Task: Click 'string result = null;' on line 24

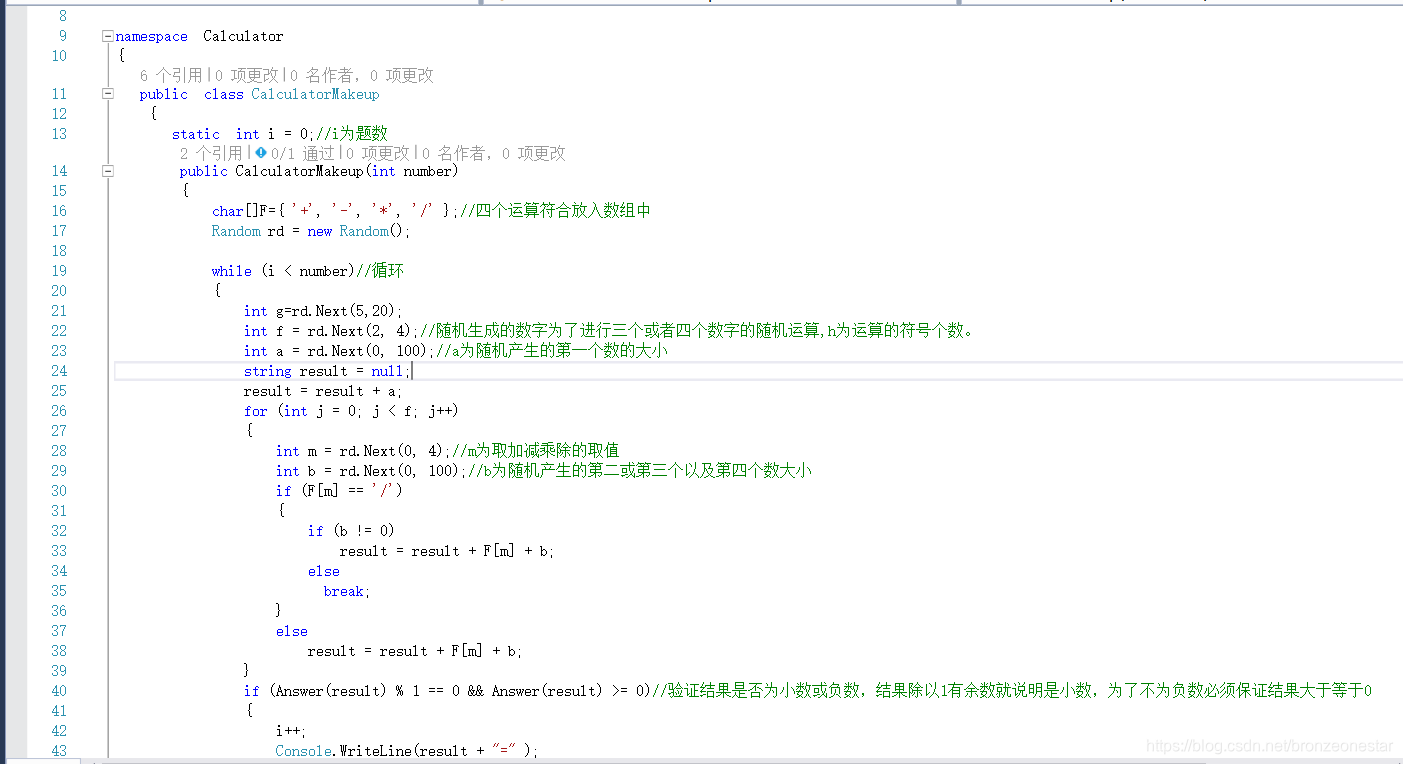Action: click(327, 371)
